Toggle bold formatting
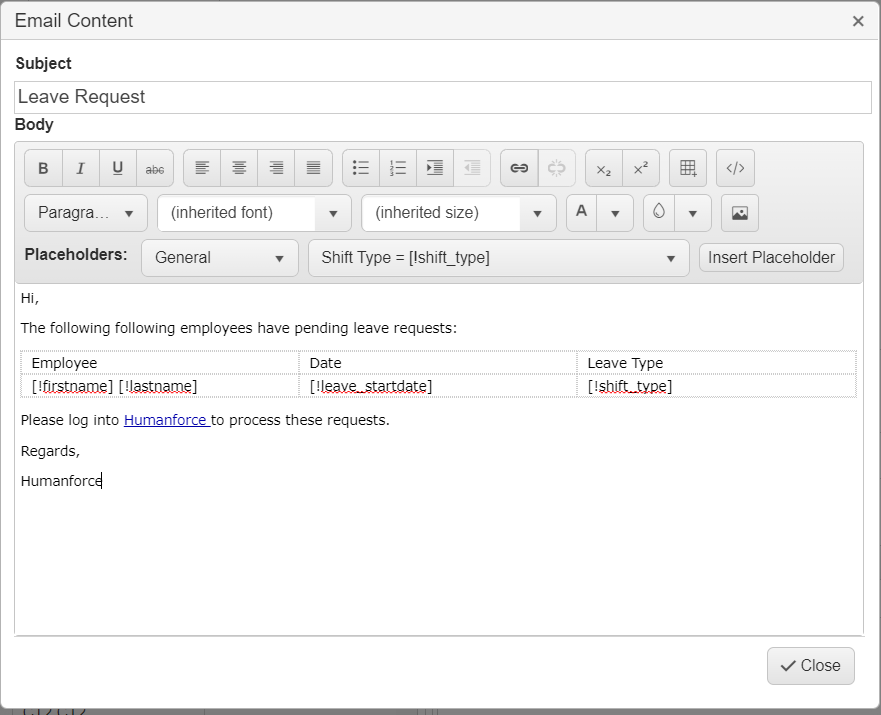Image resolution: width=881 pixels, height=715 pixels. (x=43, y=168)
